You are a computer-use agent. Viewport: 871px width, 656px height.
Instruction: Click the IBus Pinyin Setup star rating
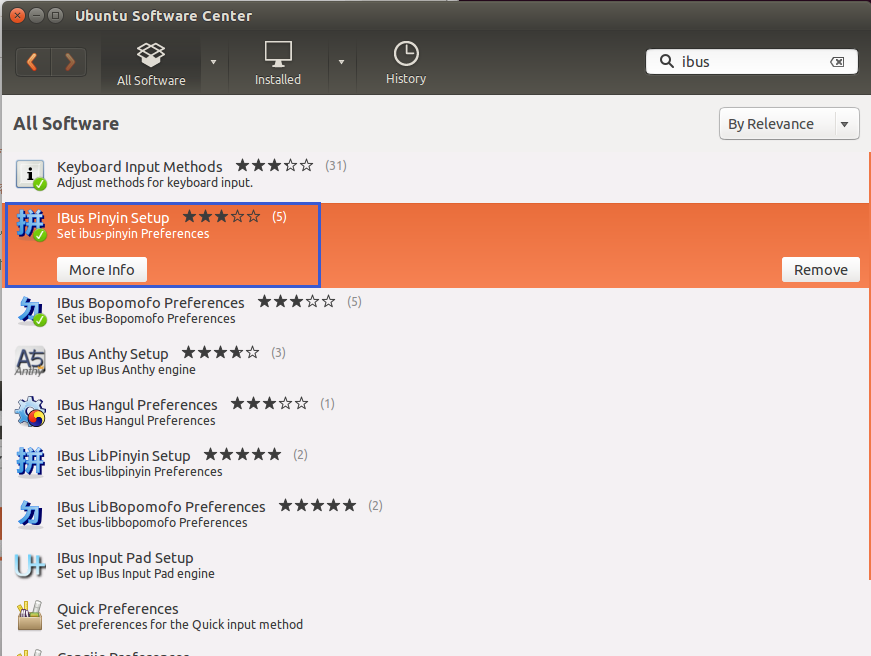tap(221, 217)
